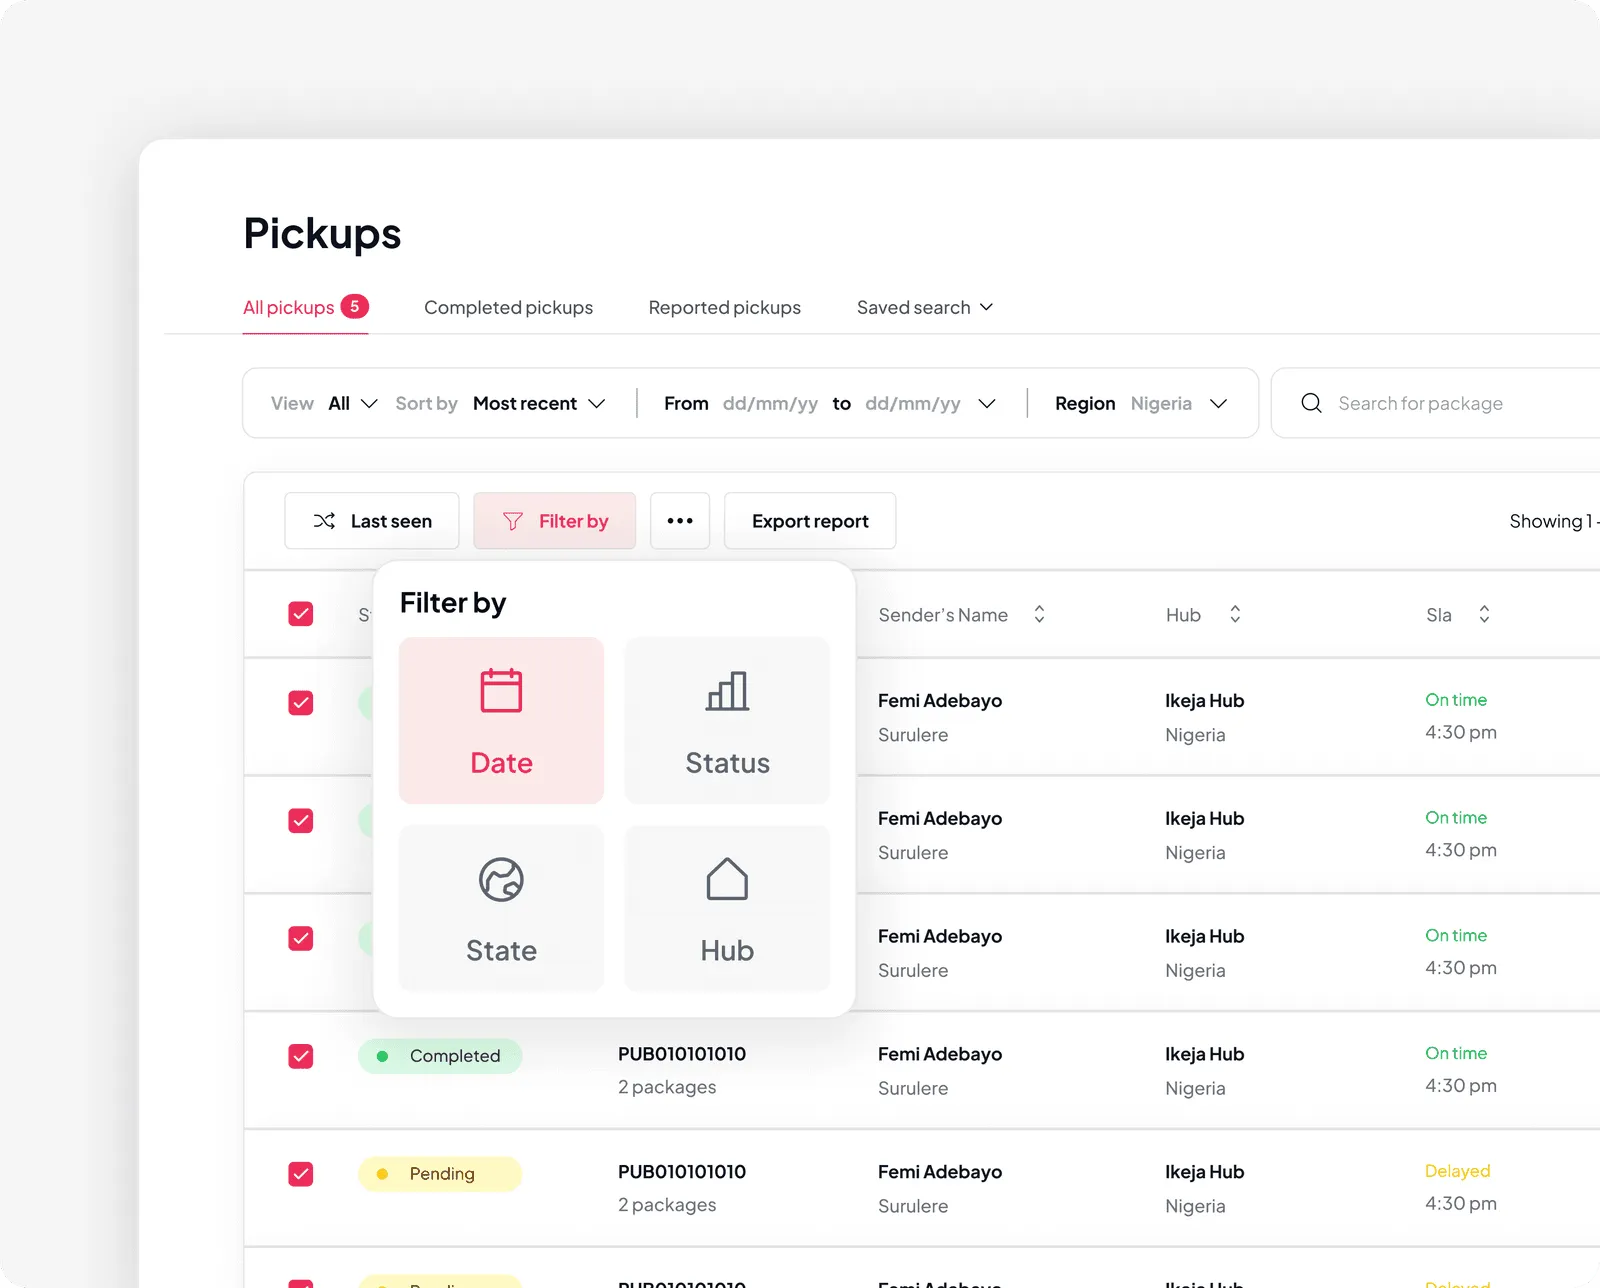The width and height of the screenshot is (1600, 1288).
Task: Click the funnel icon on Filter by
Action: pyautogui.click(x=512, y=521)
